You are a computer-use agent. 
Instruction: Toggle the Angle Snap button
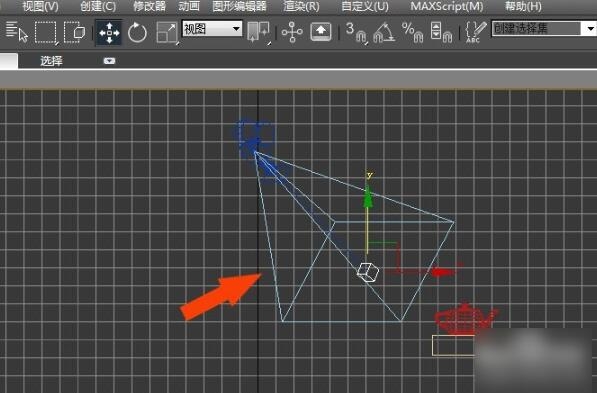pyautogui.click(x=384, y=33)
